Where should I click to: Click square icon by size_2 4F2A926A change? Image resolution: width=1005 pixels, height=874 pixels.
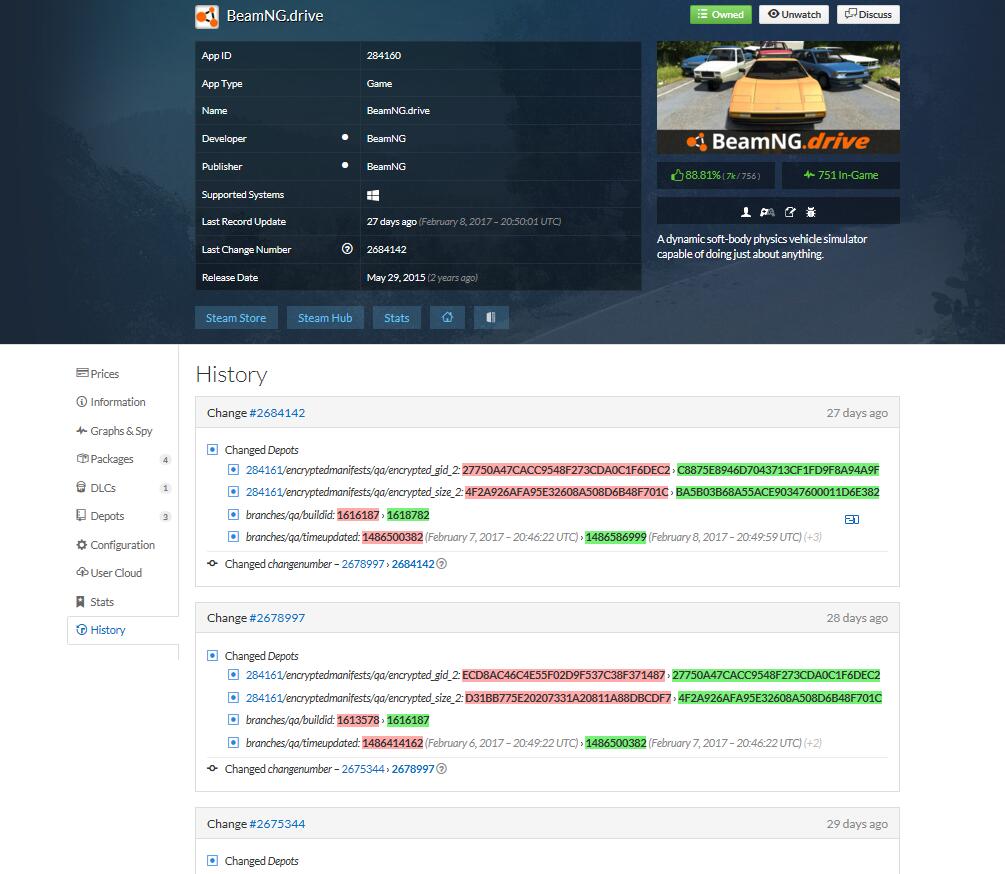coord(233,492)
